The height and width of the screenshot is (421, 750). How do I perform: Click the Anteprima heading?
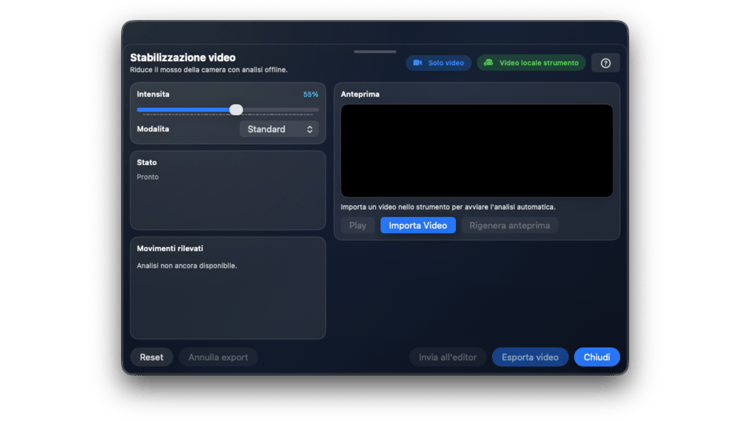coord(360,94)
